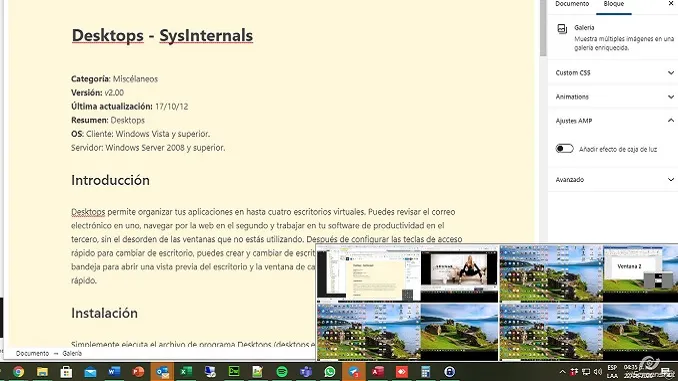Open Microsoft Word from the taskbar
The width and height of the screenshot is (678, 381).
(x=114, y=372)
